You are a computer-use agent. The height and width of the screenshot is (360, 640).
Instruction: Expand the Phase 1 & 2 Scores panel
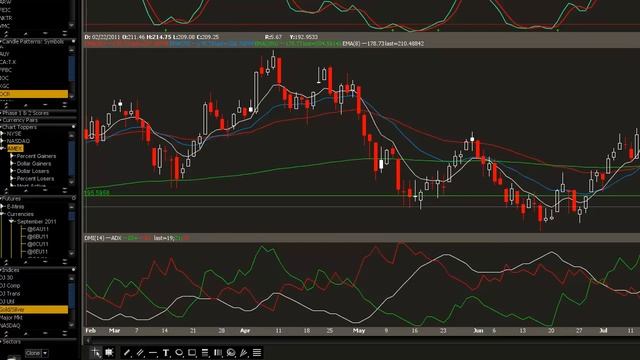1,113
